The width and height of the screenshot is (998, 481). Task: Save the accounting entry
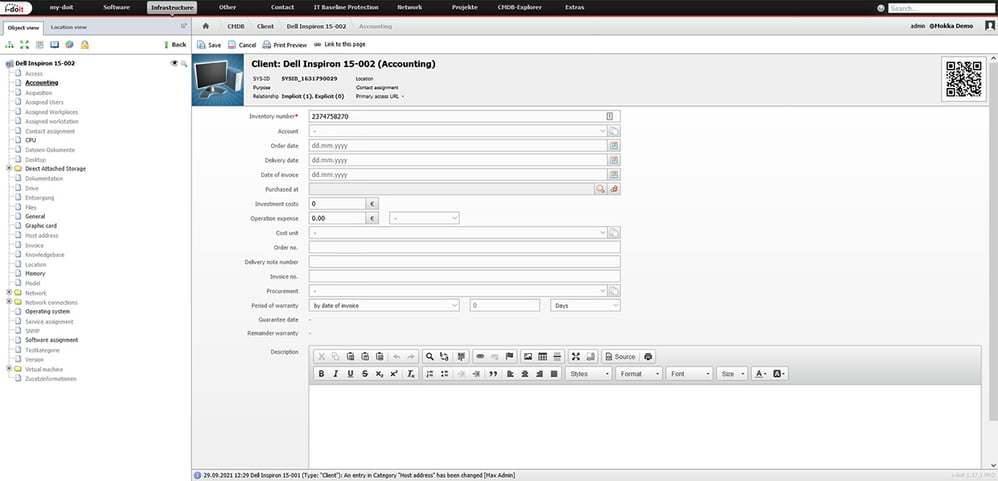coord(209,45)
